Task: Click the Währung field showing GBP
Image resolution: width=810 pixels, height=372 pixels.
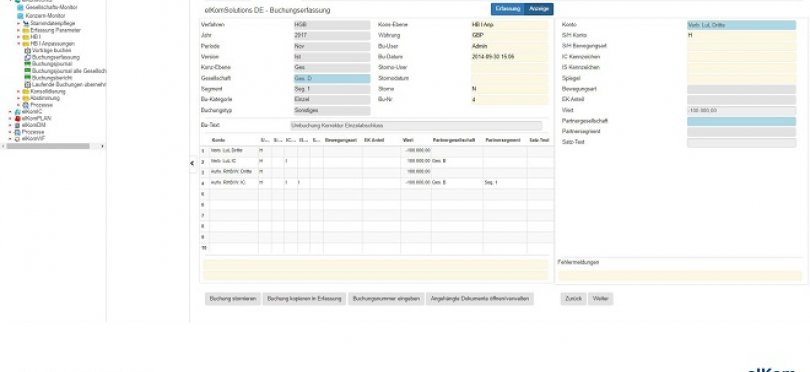Action: click(509, 36)
